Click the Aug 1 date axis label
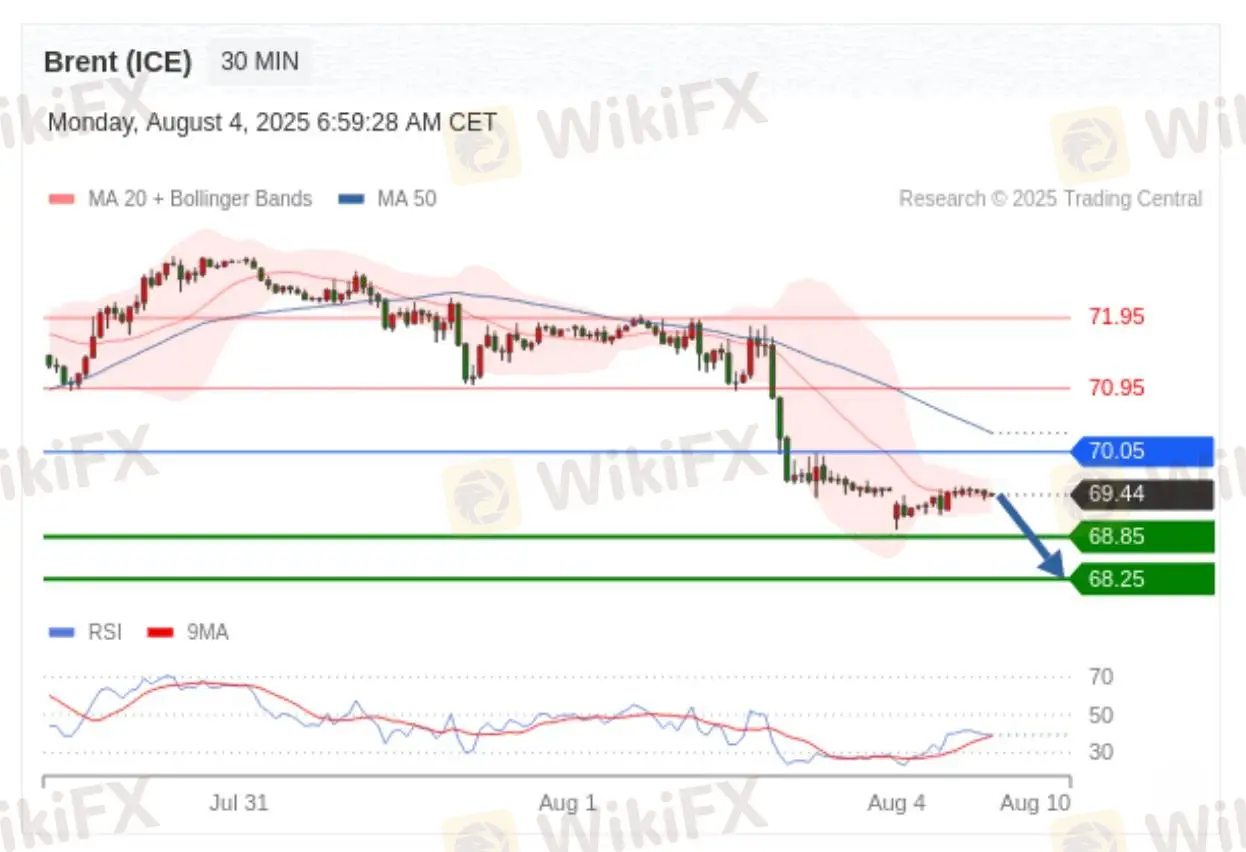1246x852 pixels. point(568,802)
